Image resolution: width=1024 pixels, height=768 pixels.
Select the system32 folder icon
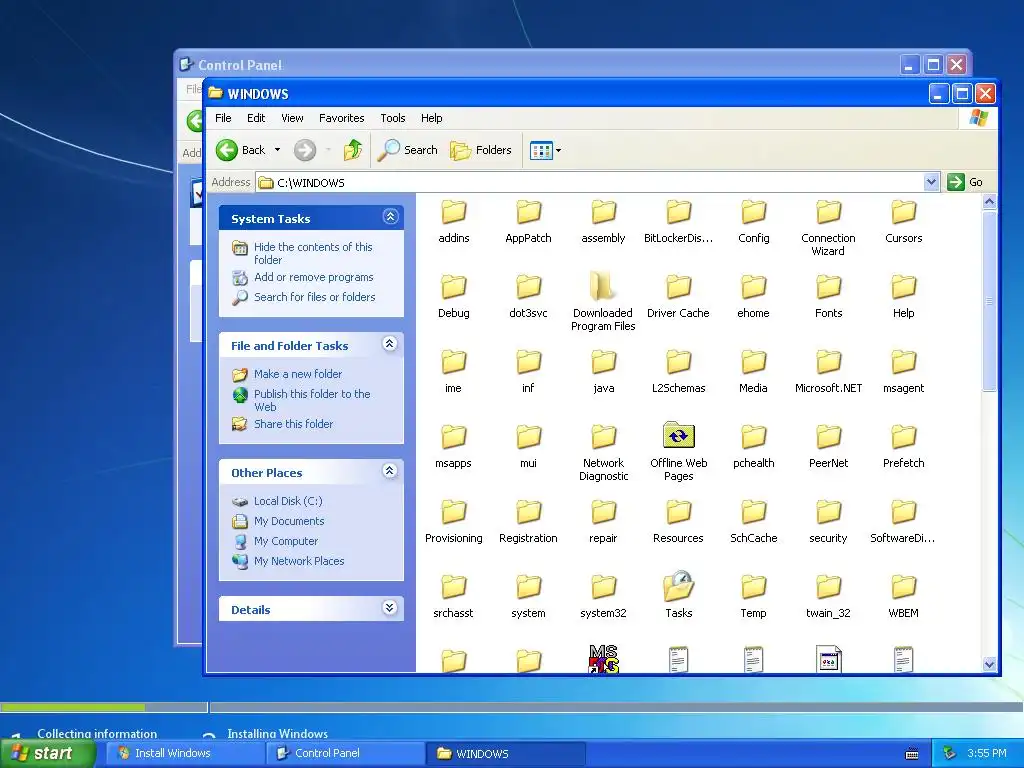(603, 588)
